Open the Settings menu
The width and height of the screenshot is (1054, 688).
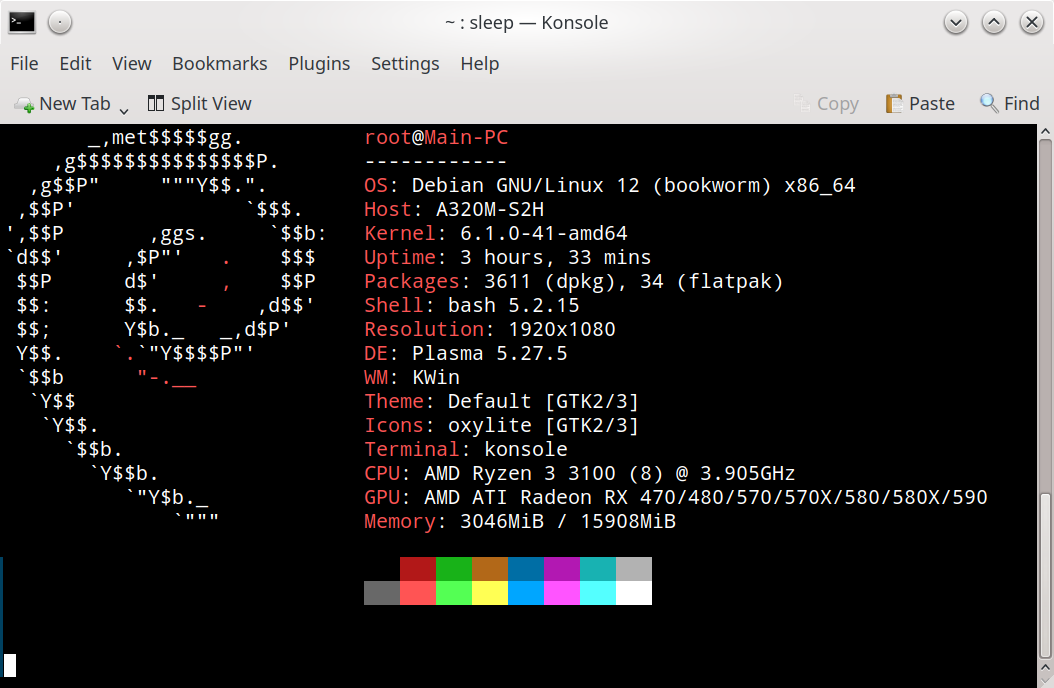[405, 64]
